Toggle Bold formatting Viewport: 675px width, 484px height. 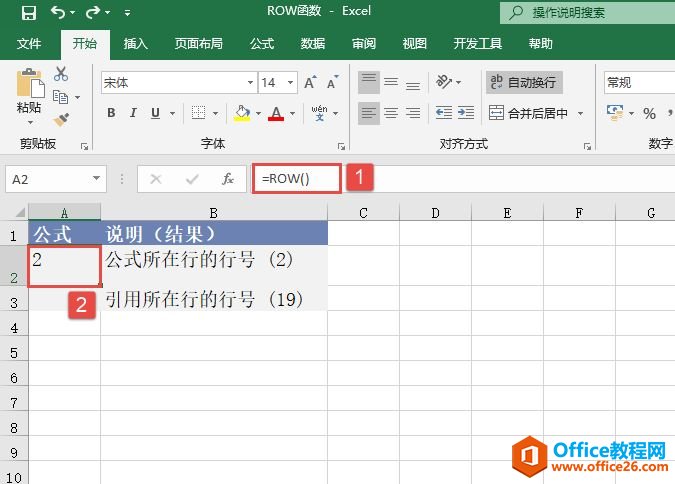pos(111,113)
